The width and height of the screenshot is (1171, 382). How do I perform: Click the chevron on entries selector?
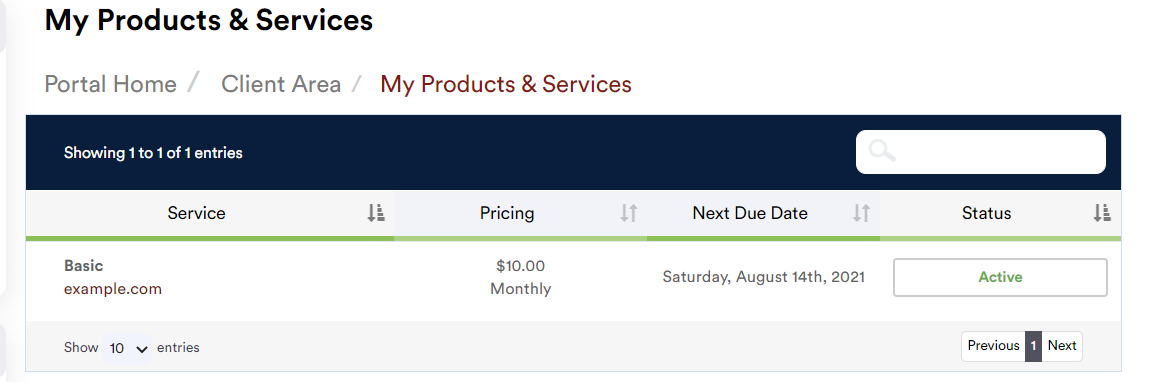point(142,349)
